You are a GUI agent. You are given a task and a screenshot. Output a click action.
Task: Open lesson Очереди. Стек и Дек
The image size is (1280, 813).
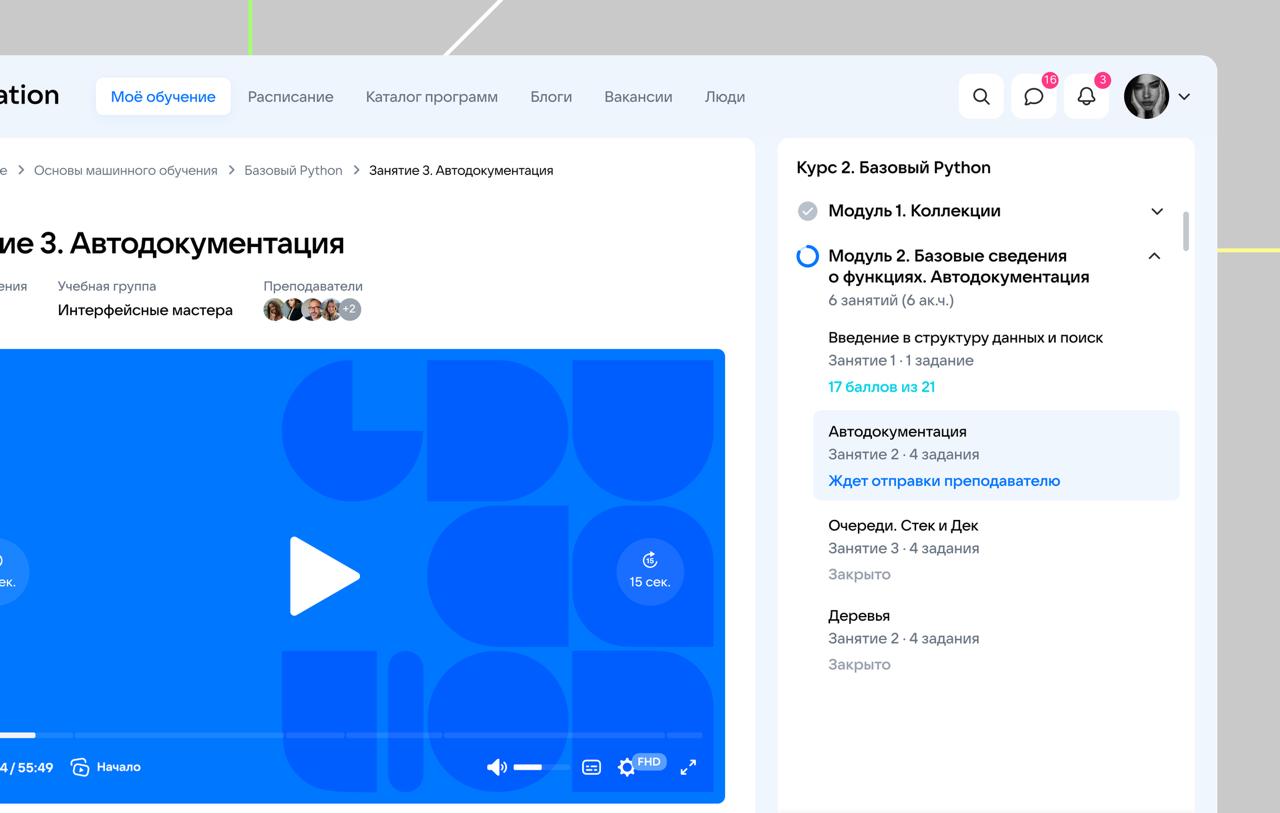tap(903, 526)
